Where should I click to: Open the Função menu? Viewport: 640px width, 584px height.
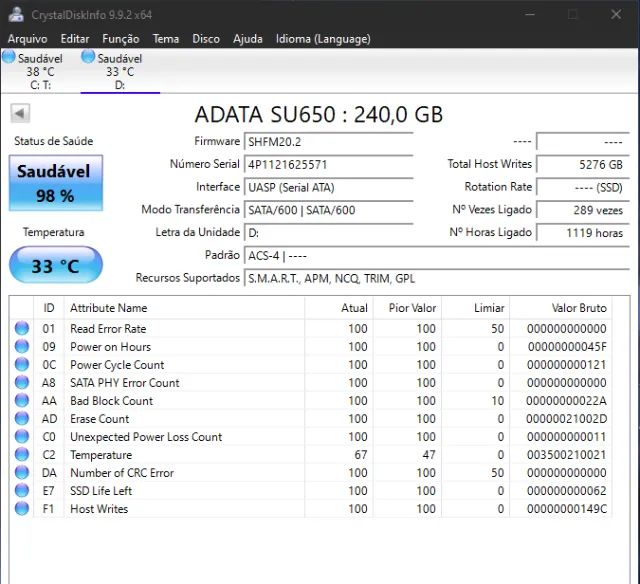(120, 39)
